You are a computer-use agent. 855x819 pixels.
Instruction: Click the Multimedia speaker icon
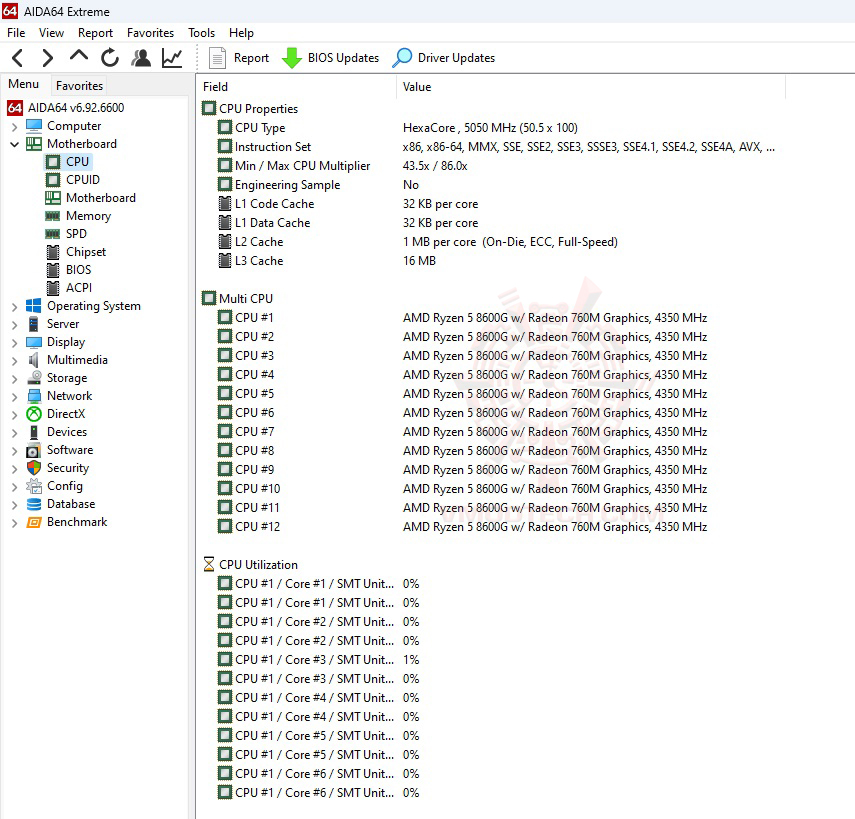34,360
